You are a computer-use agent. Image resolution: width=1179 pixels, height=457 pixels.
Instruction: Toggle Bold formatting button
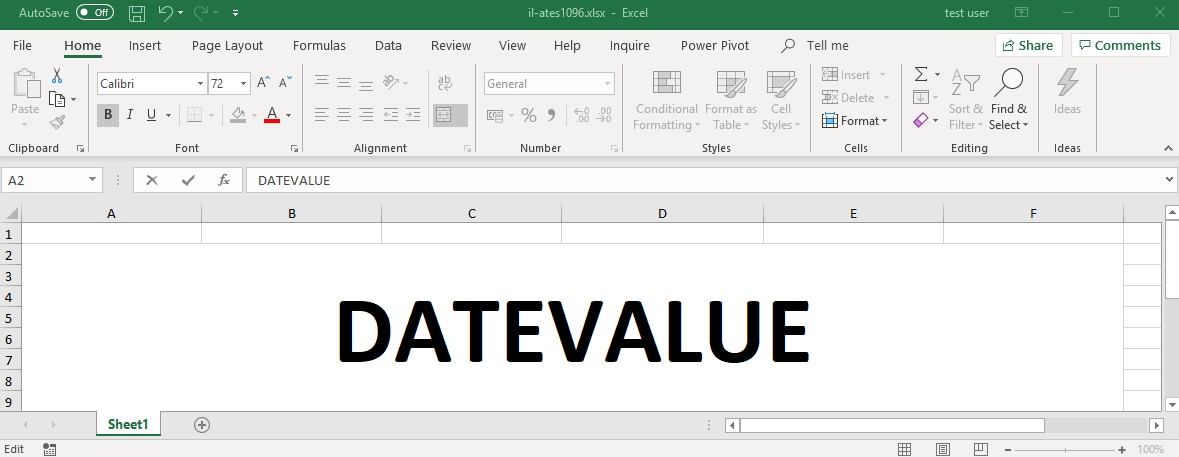pyautogui.click(x=108, y=115)
